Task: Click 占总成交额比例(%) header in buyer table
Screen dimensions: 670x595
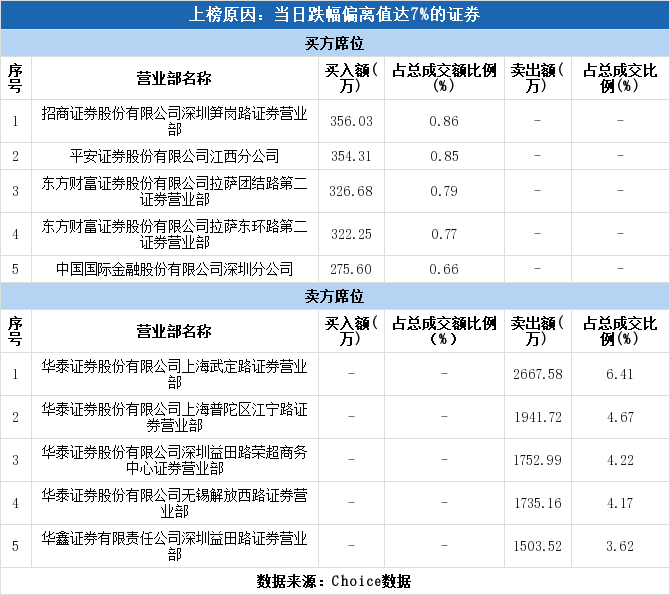Action: point(444,79)
